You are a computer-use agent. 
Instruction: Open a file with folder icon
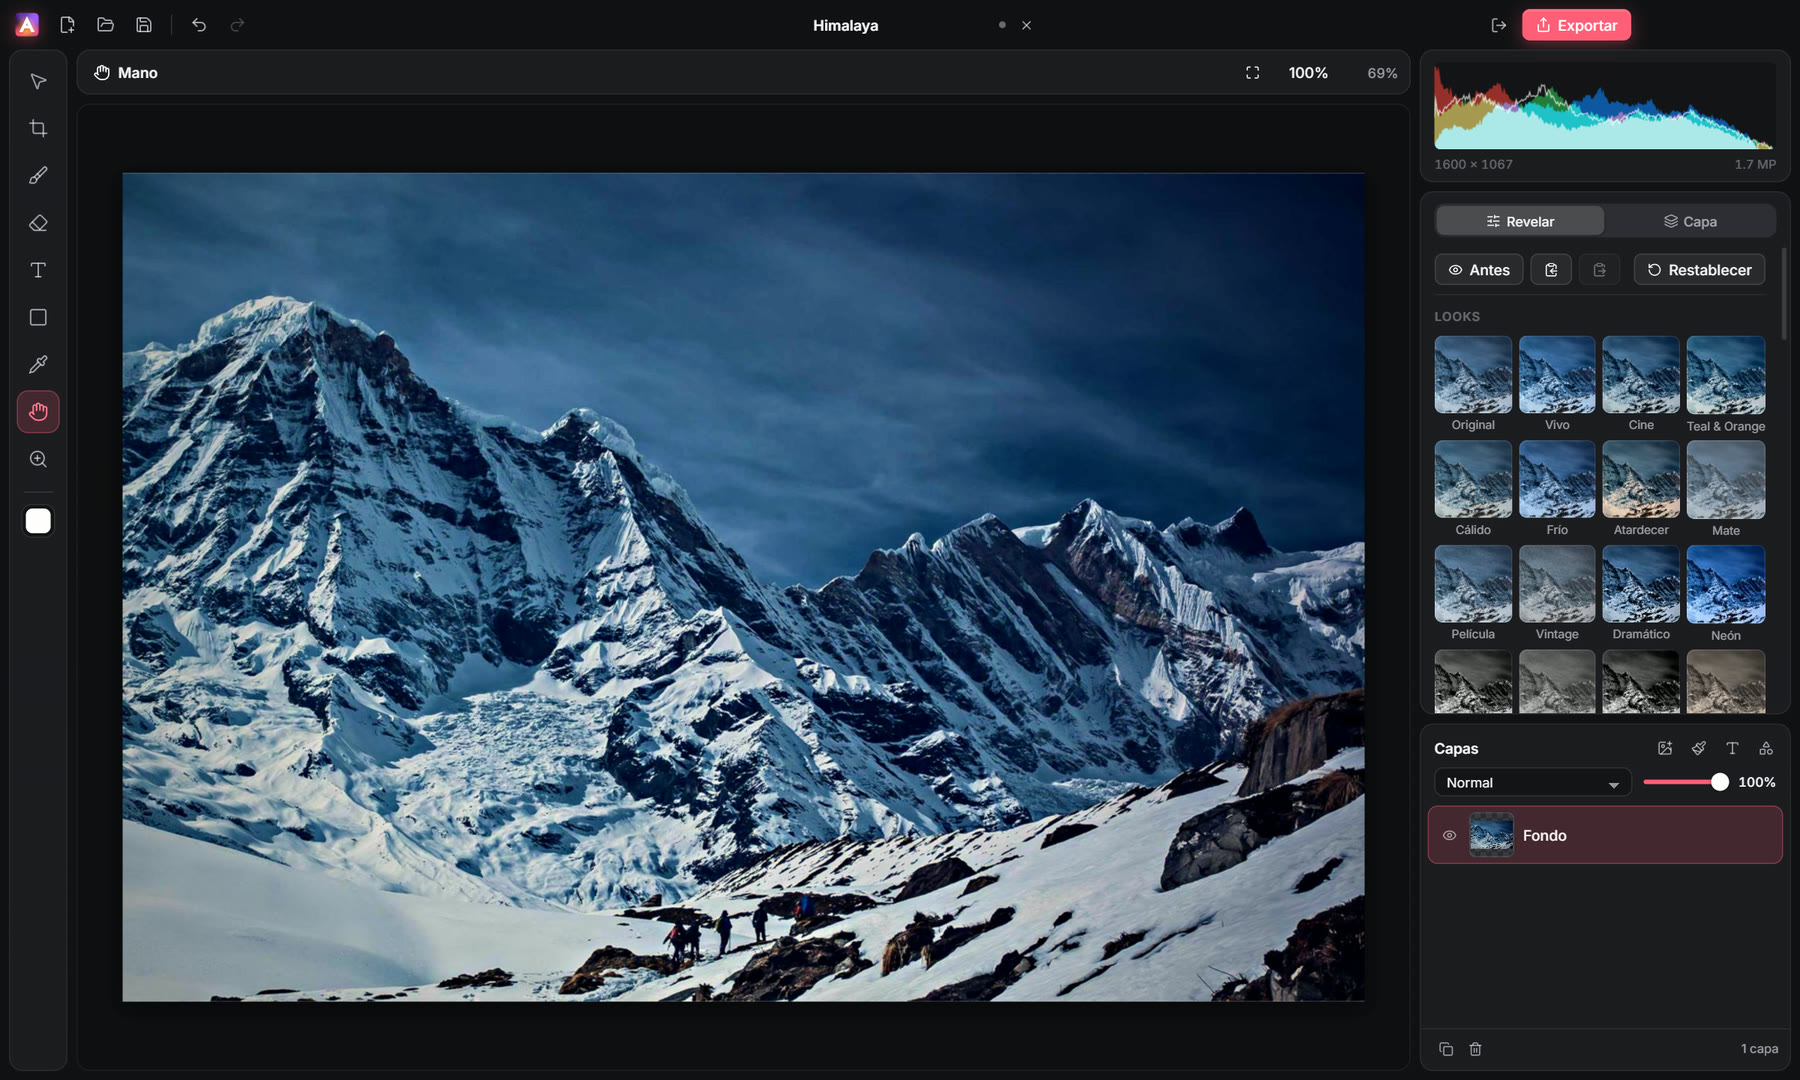click(x=105, y=25)
